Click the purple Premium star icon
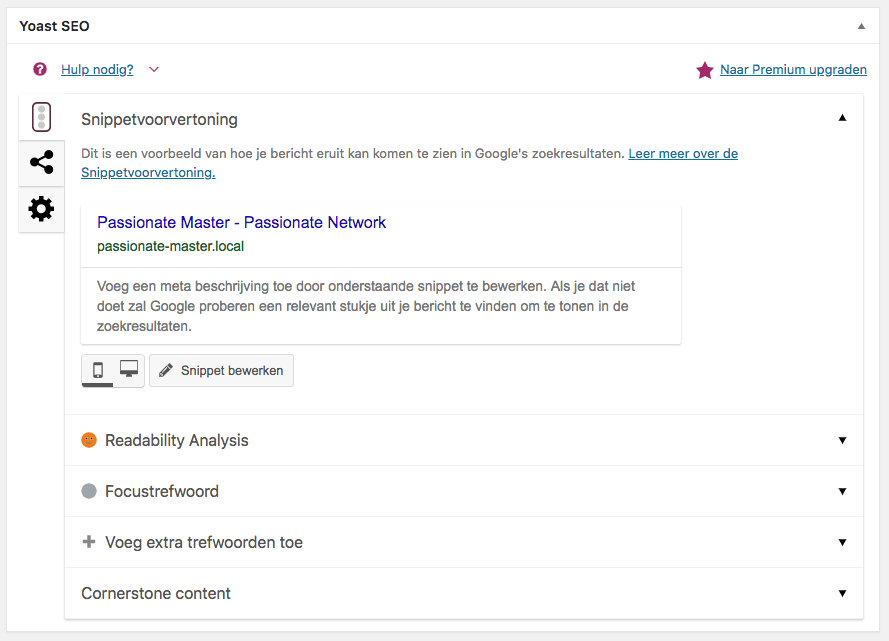889x641 pixels. tap(705, 70)
